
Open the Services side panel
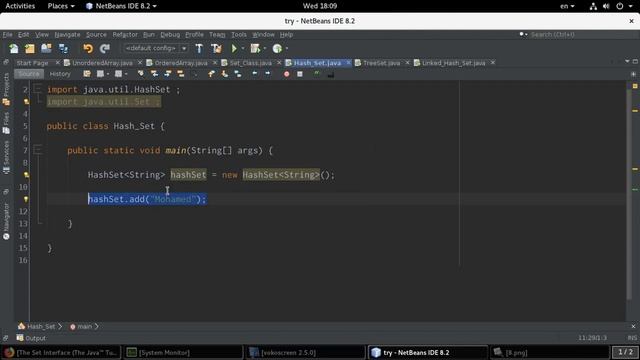(6, 158)
